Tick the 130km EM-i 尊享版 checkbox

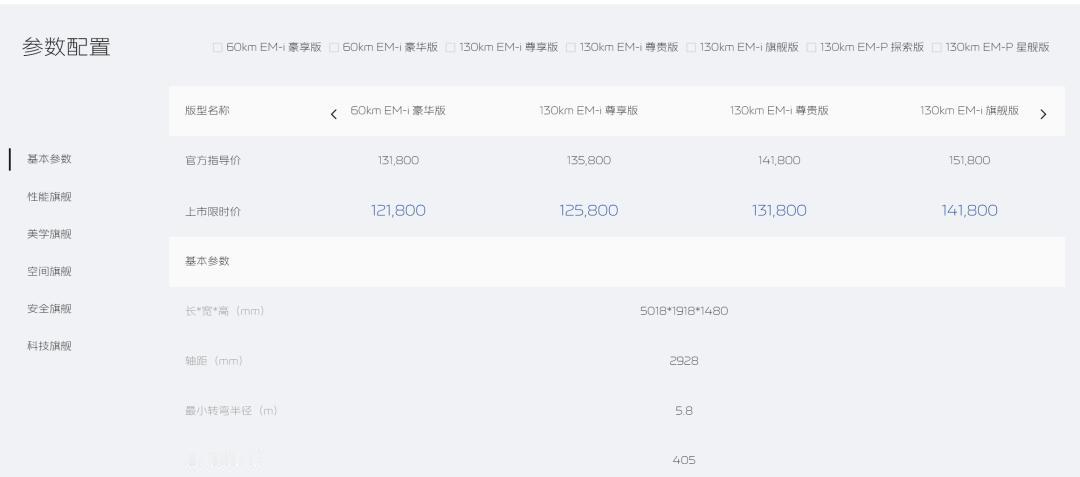coord(450,47)
